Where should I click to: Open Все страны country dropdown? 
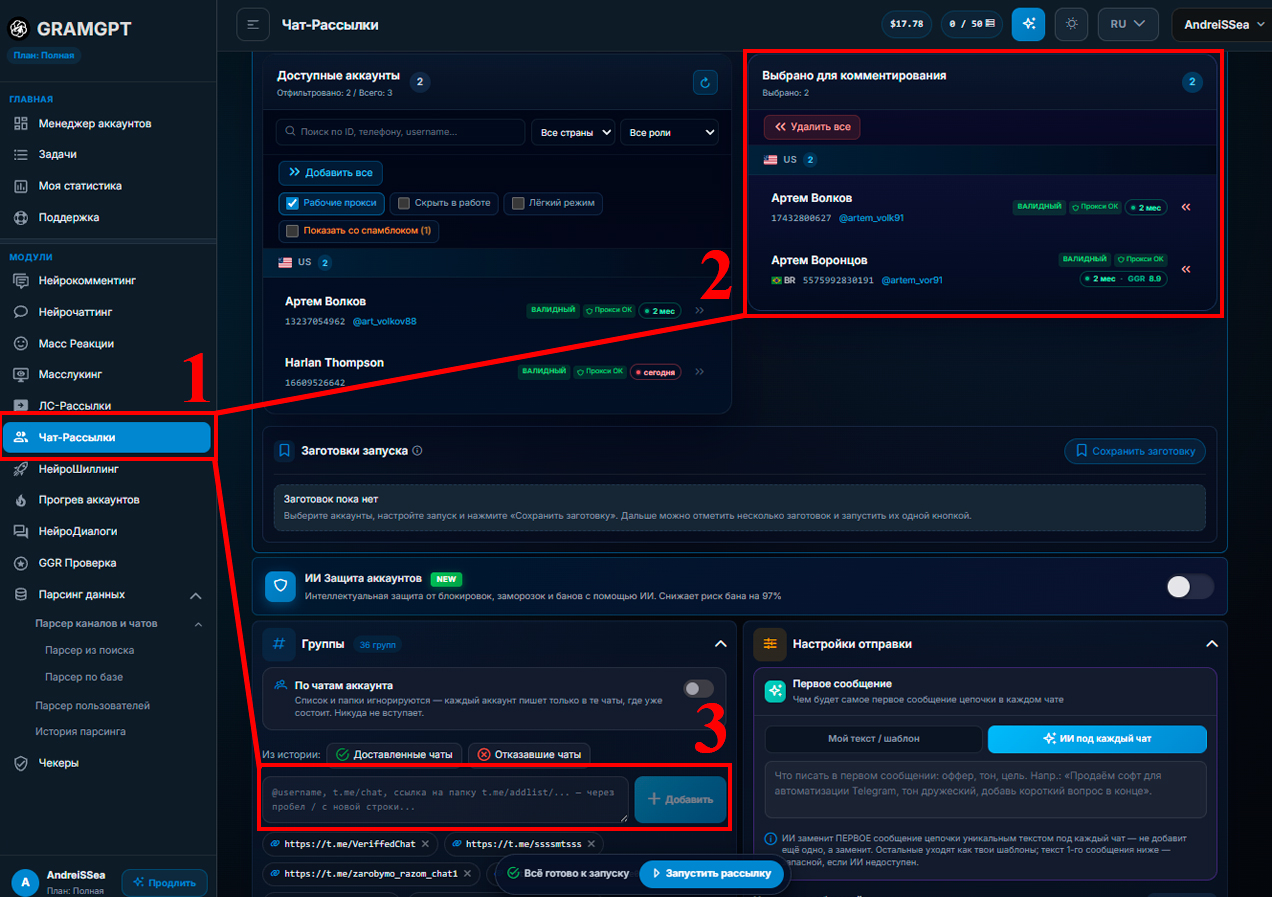coord(572,132)
